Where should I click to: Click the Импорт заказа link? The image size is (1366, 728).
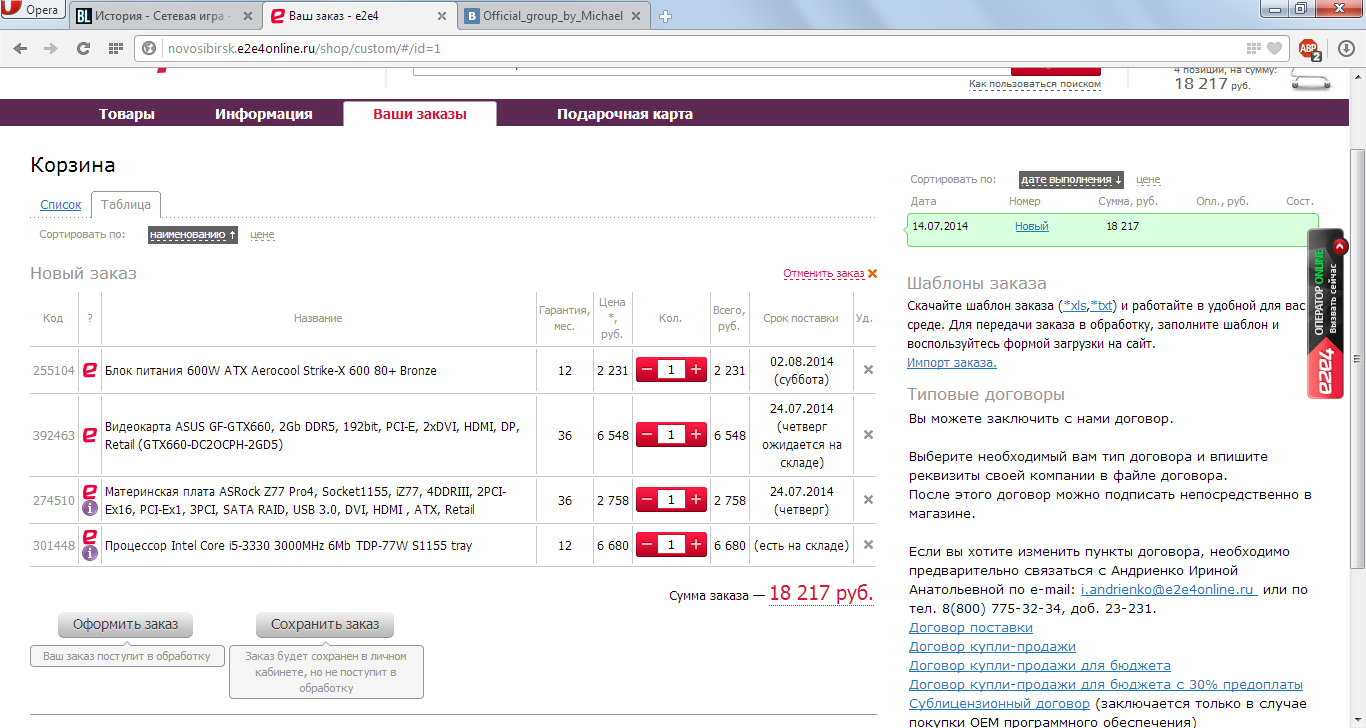tap(952, 363)
